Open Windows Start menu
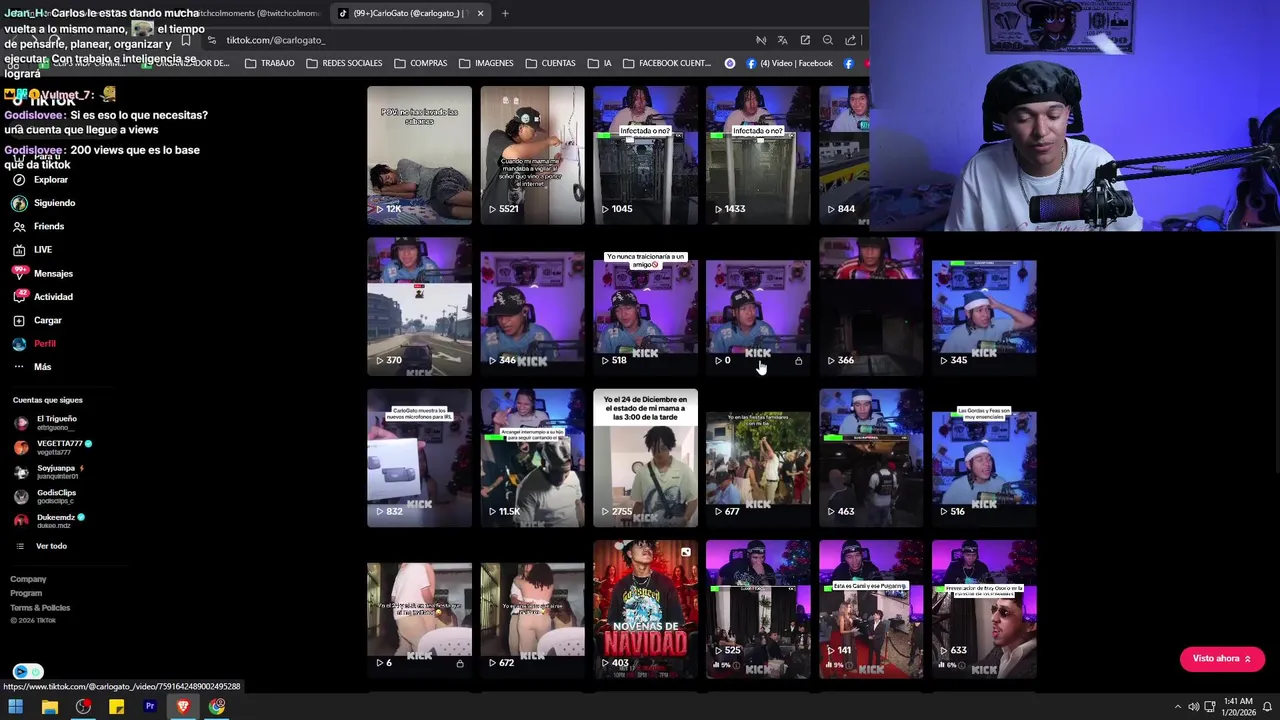The height and width of the screenshot is (720, 1280). (x=15, y=707)
